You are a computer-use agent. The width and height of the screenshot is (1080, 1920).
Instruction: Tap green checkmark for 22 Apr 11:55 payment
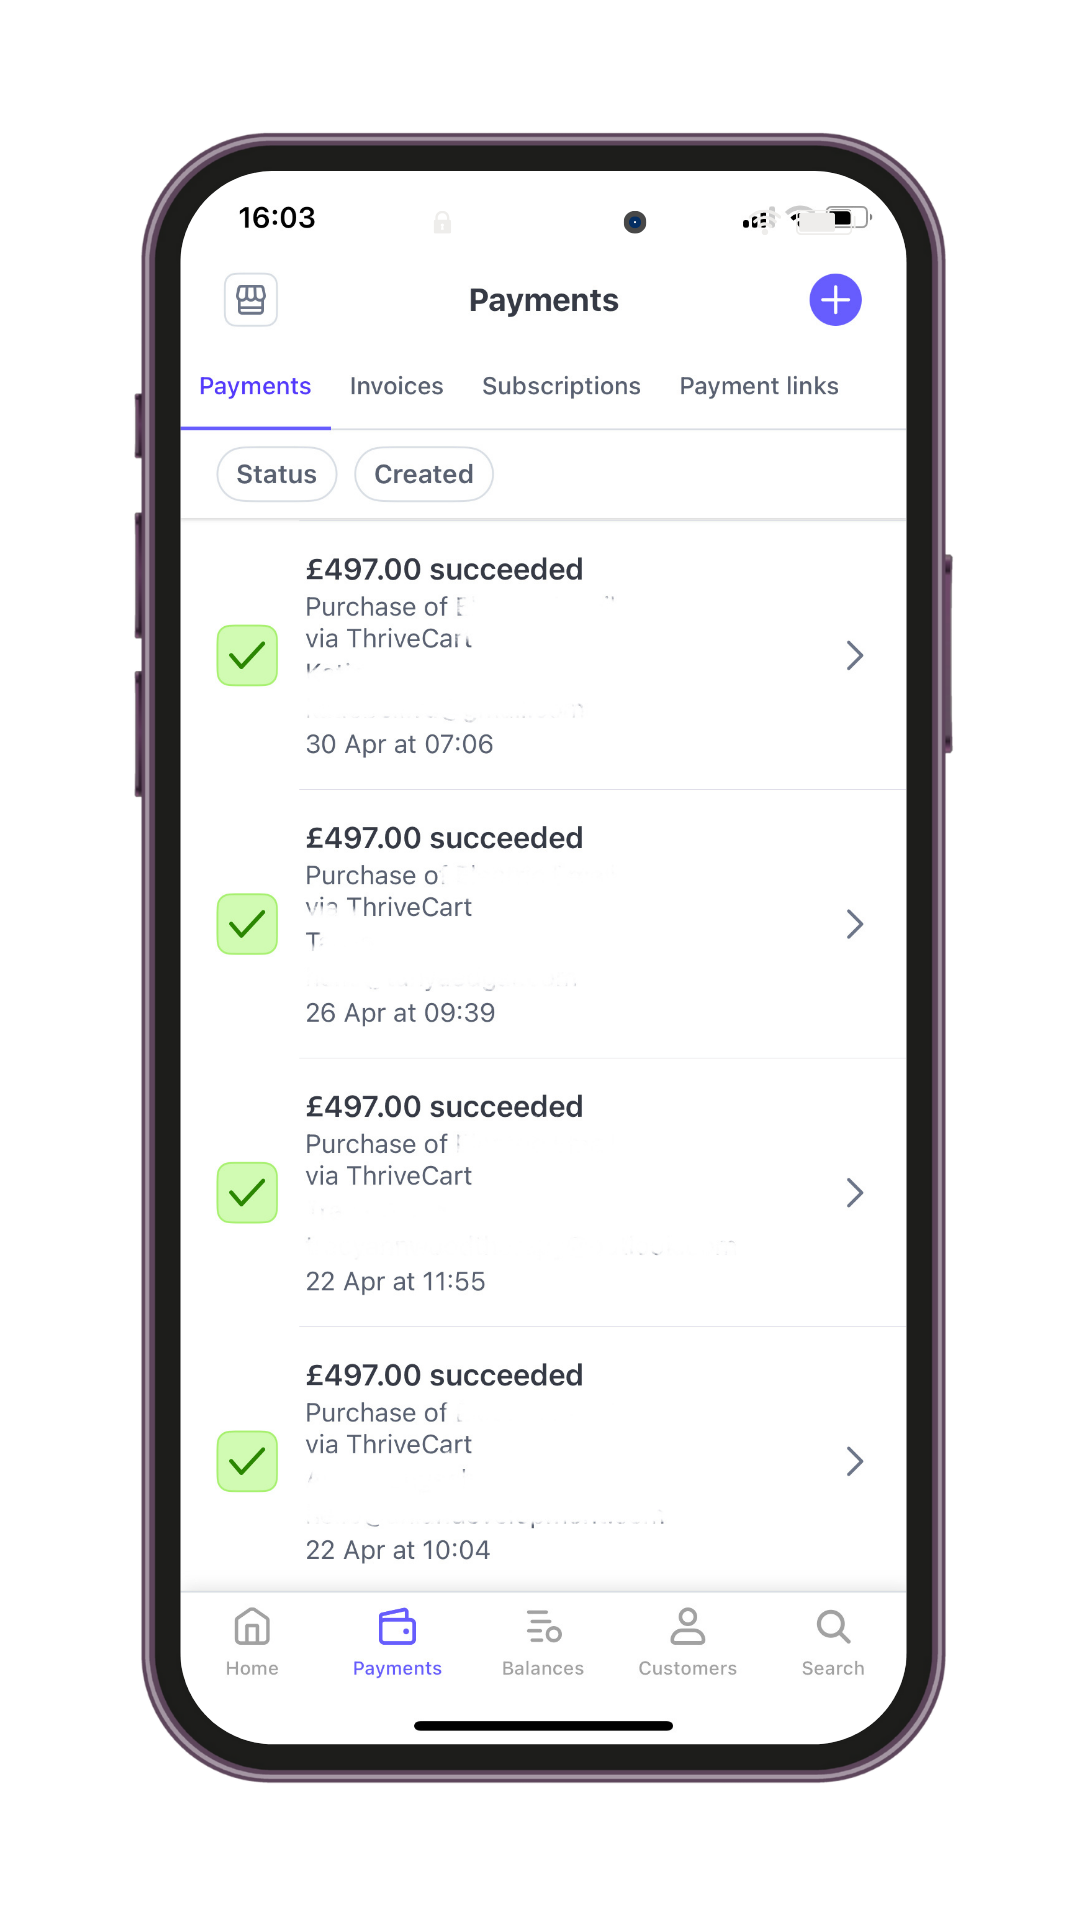247,1192
